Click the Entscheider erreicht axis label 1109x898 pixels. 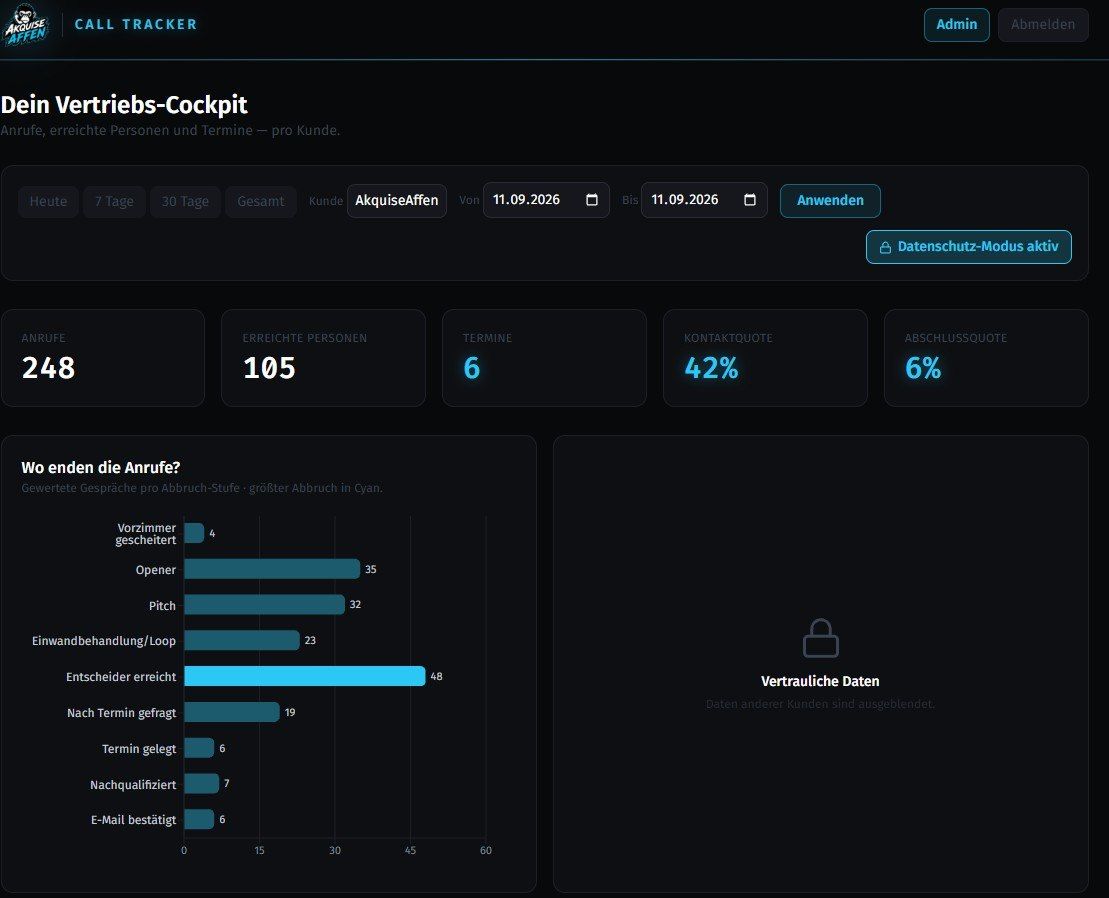[x=121, y=677]
